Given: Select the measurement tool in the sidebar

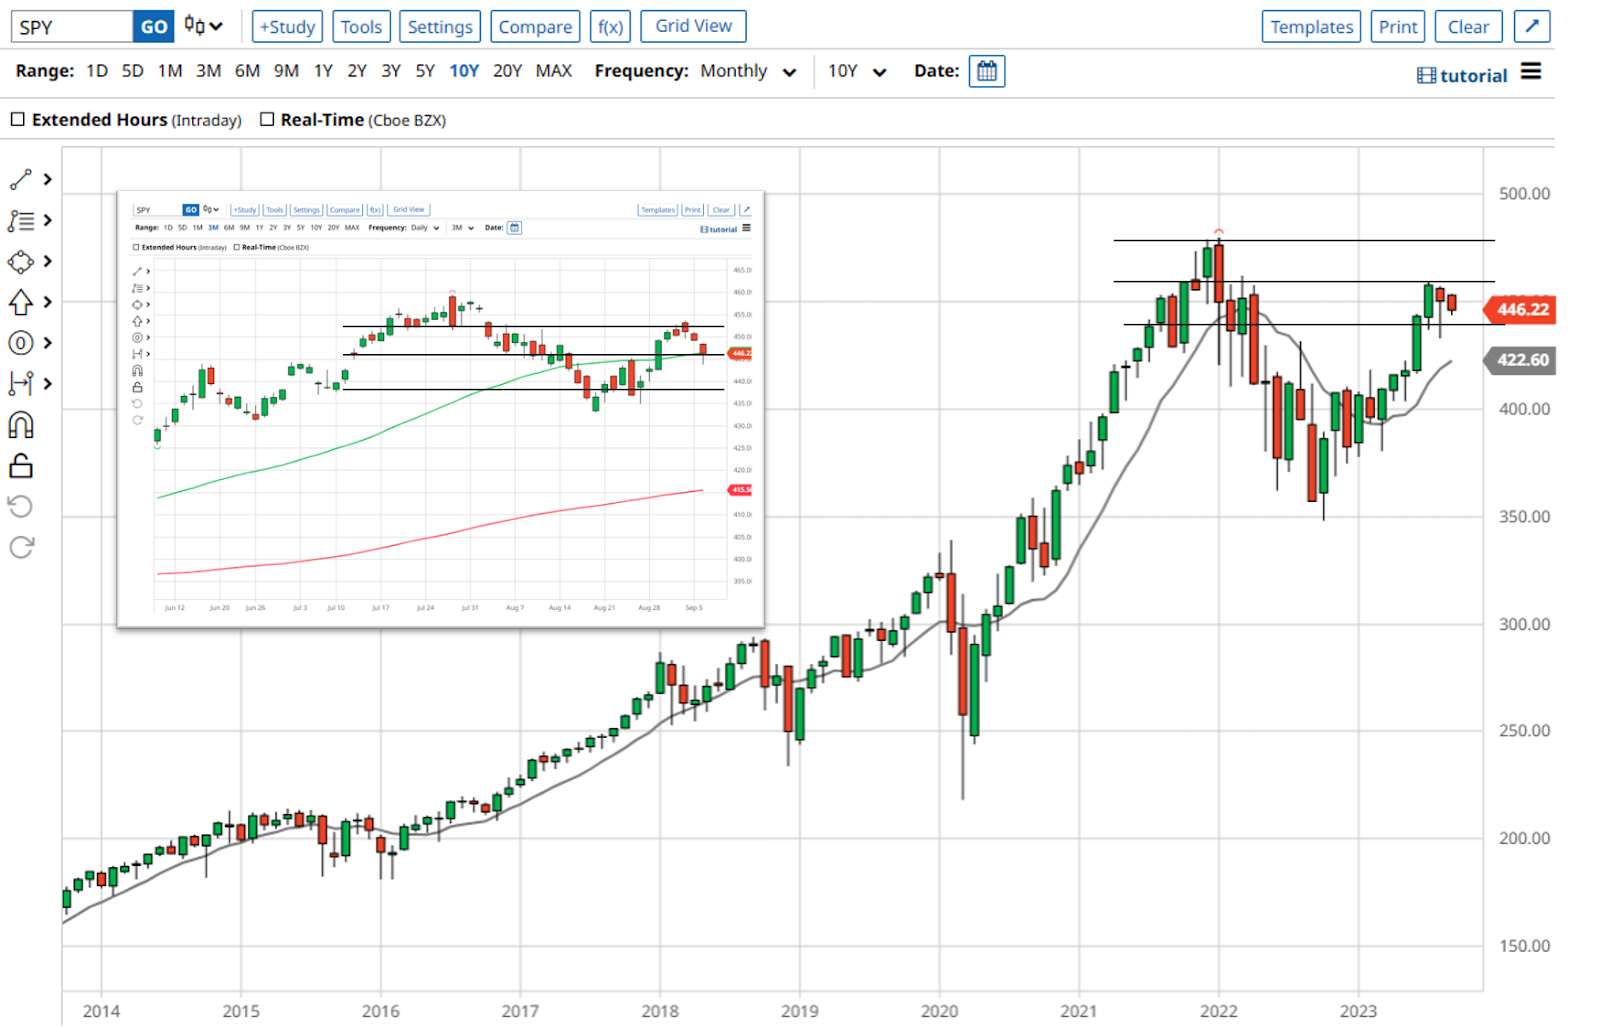Looking at the screenshot, I should click(20, 384).
